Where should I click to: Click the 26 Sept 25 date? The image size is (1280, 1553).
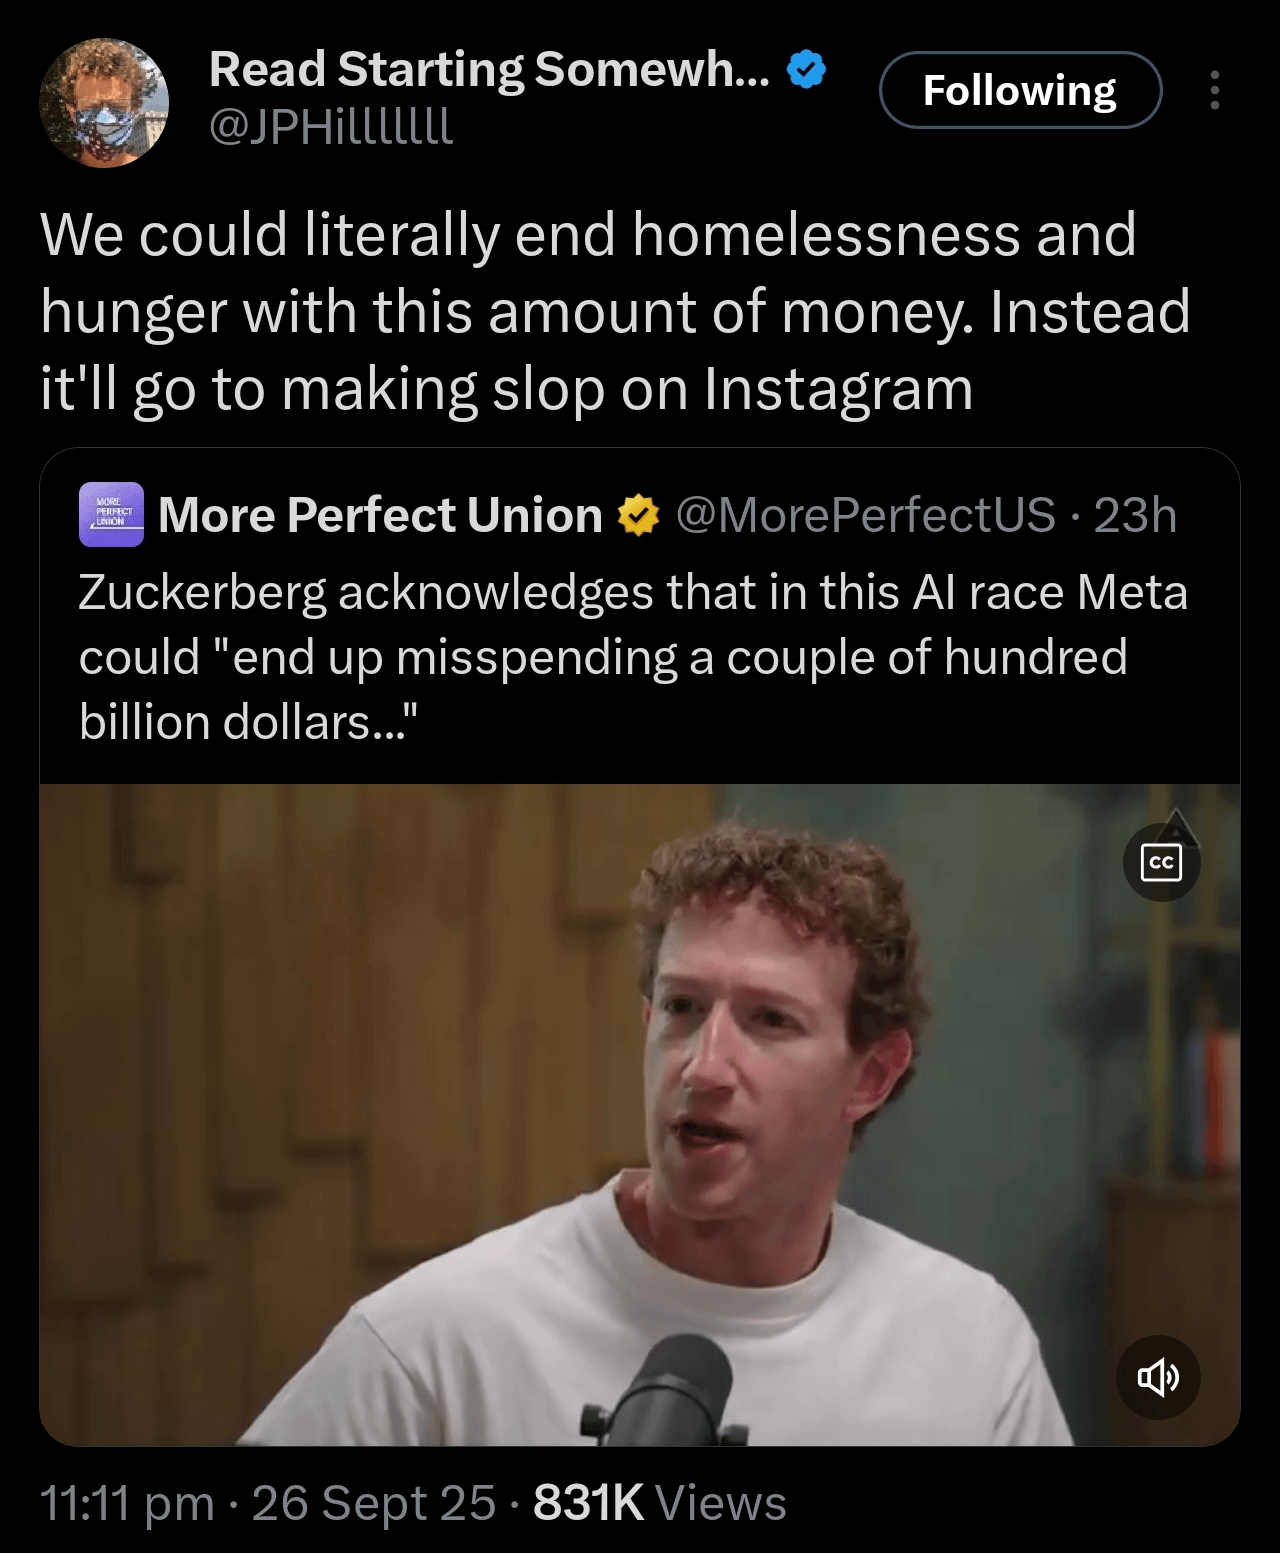click(x=373, y=1502)
